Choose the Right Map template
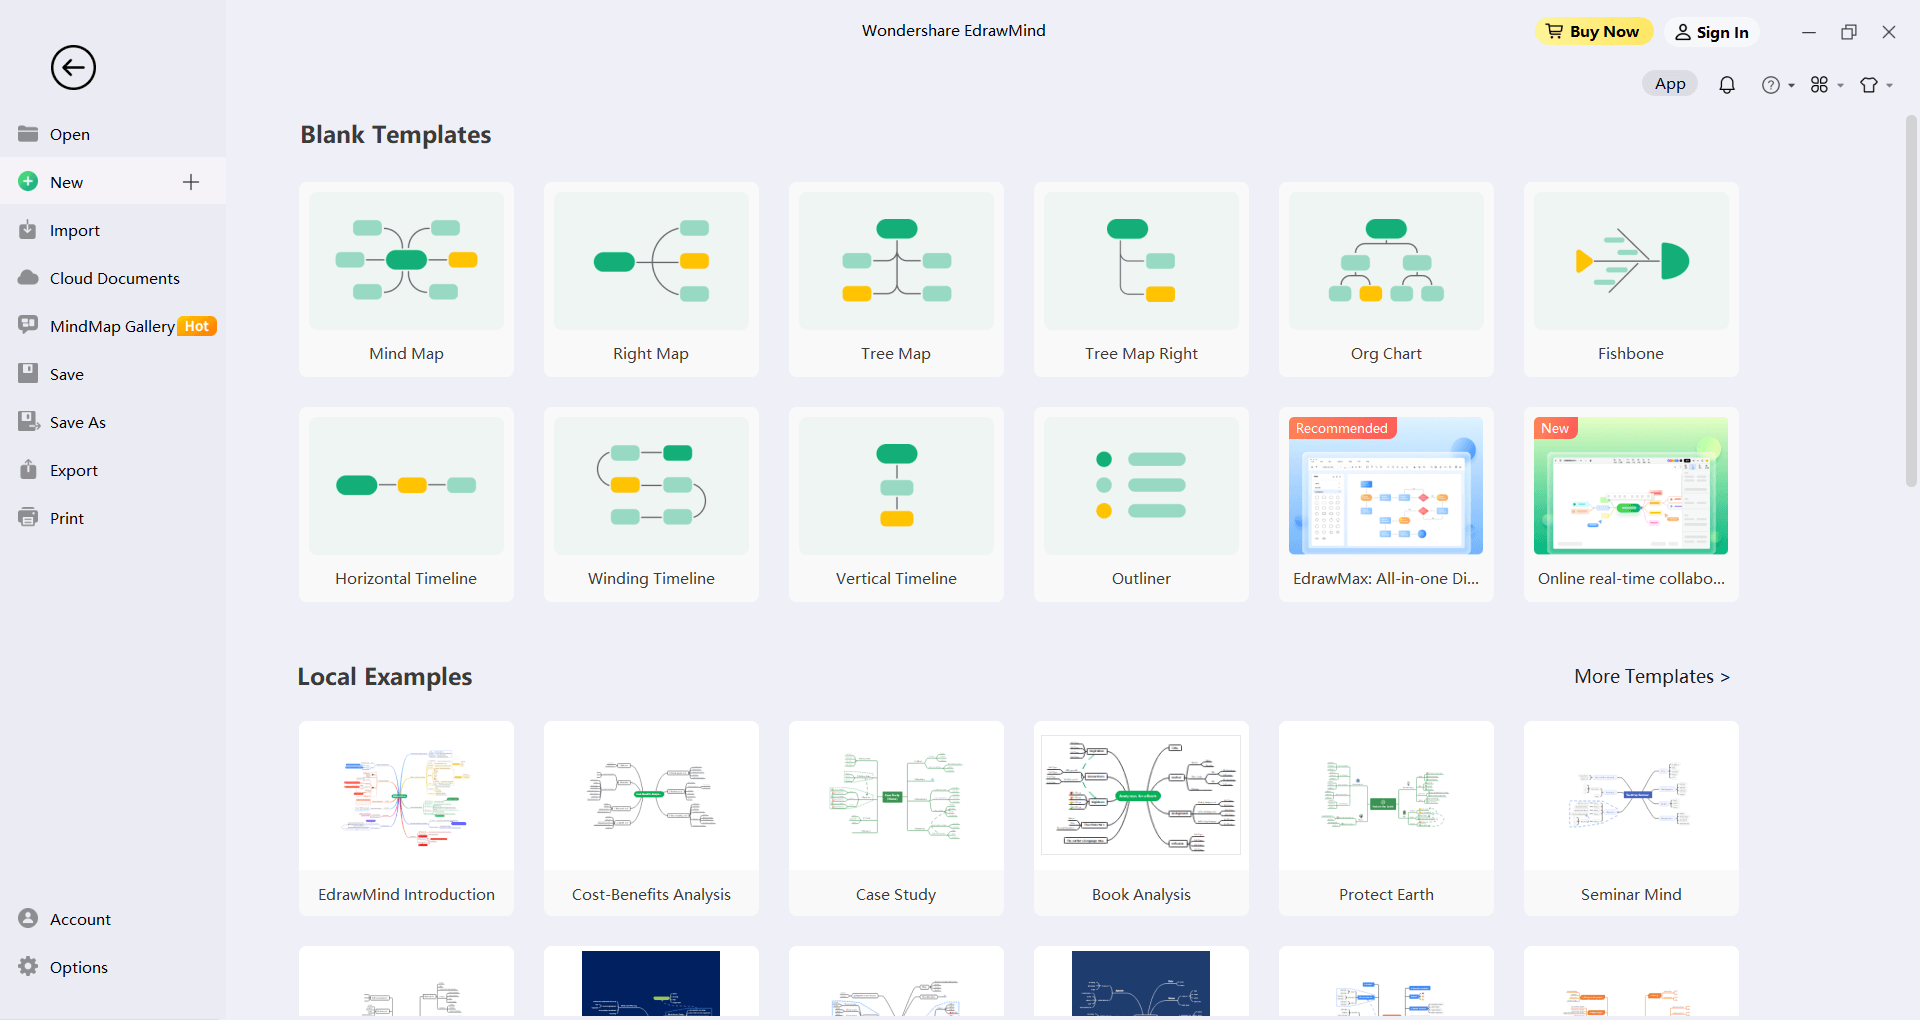Viewport: 1920px width, 1020px height. point(651,279)
